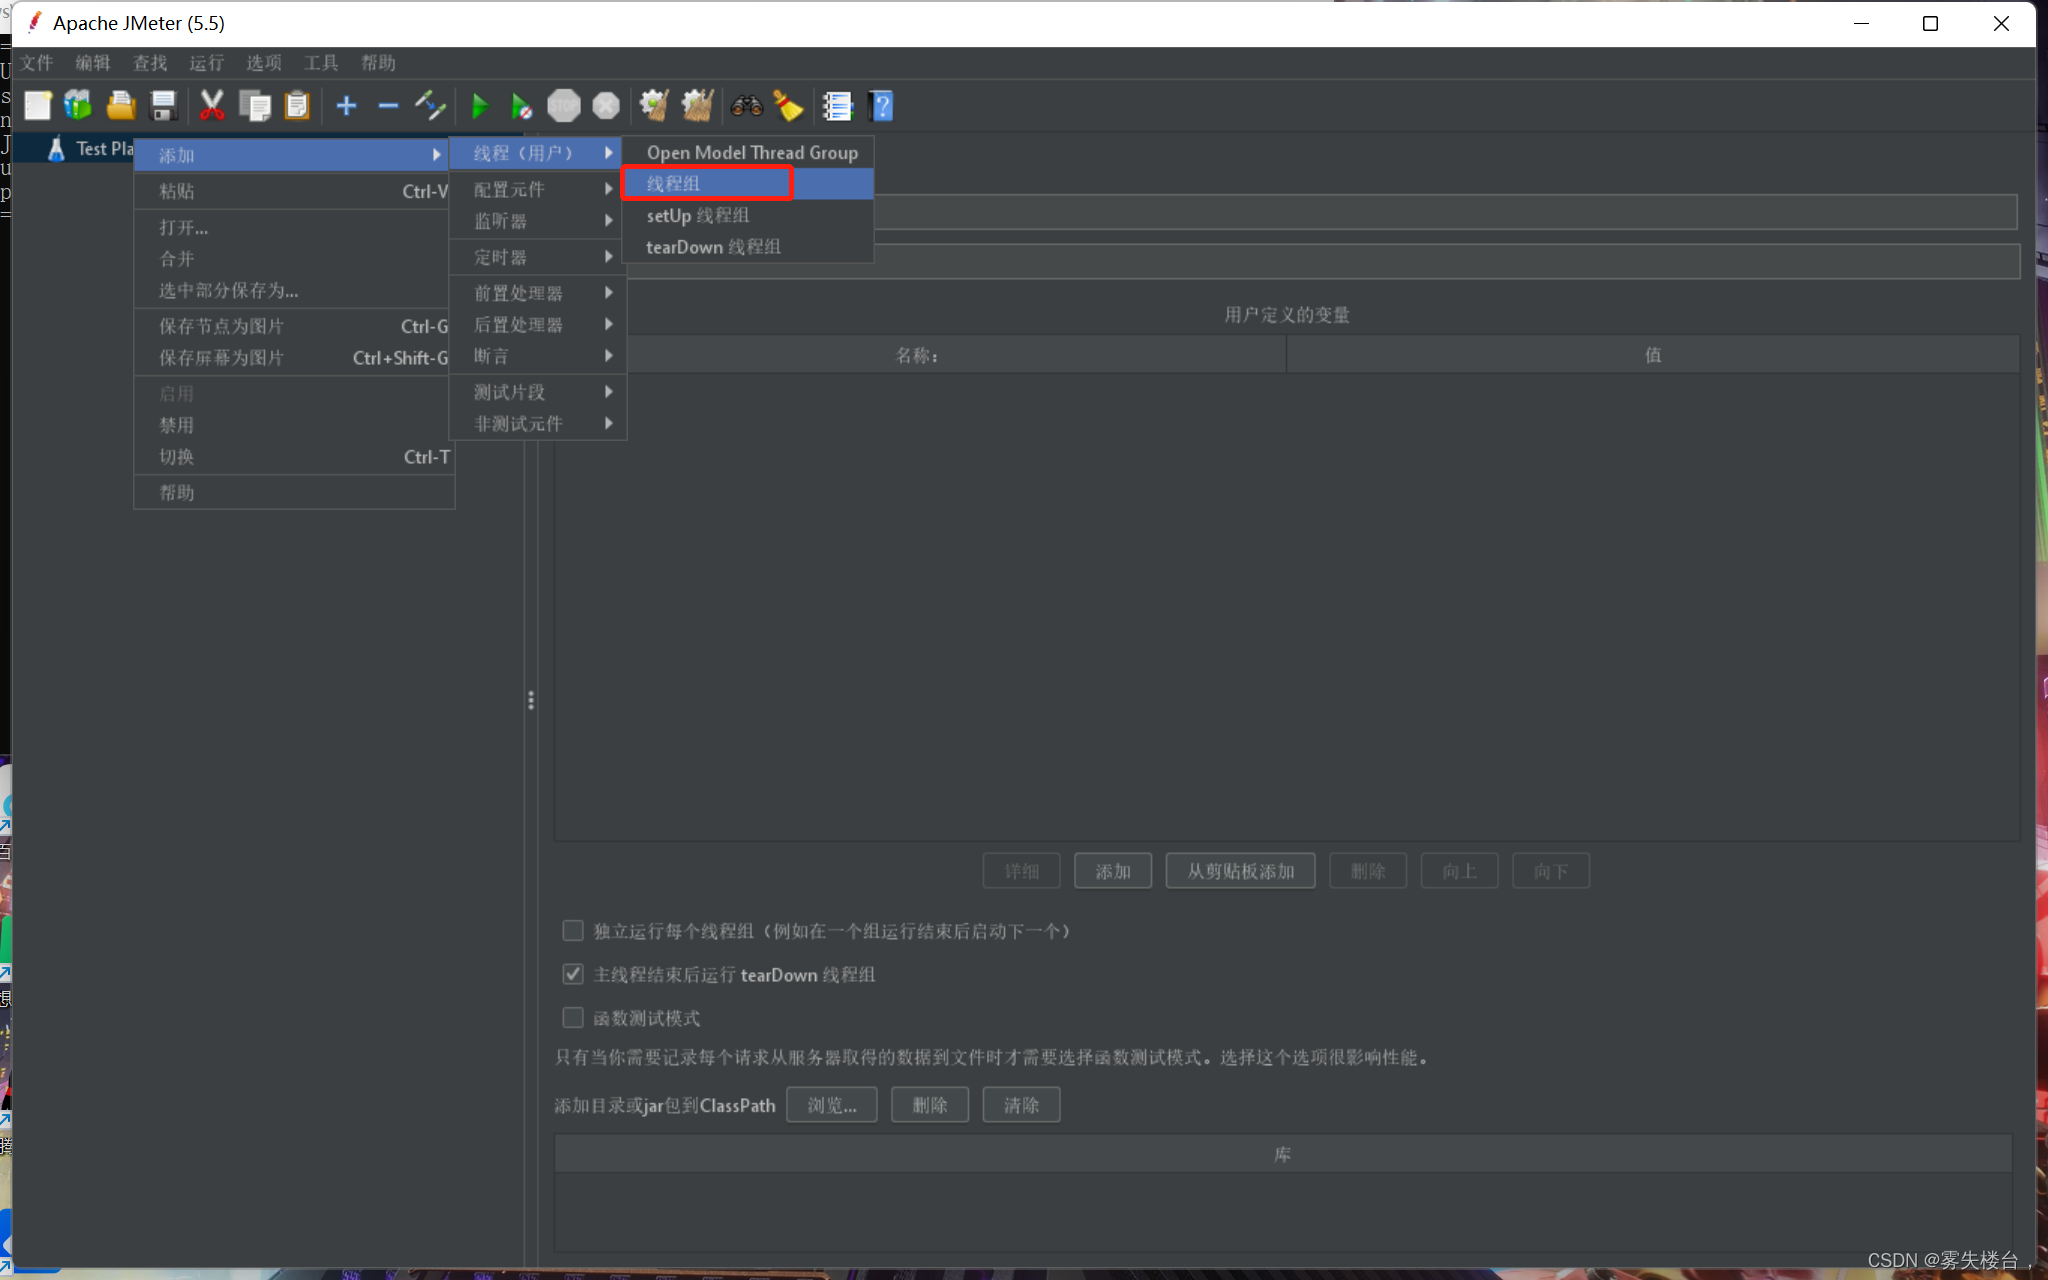Open the 运行 menu
Viewport: 2048px width, 1280px height.
(x=207, y=63)
